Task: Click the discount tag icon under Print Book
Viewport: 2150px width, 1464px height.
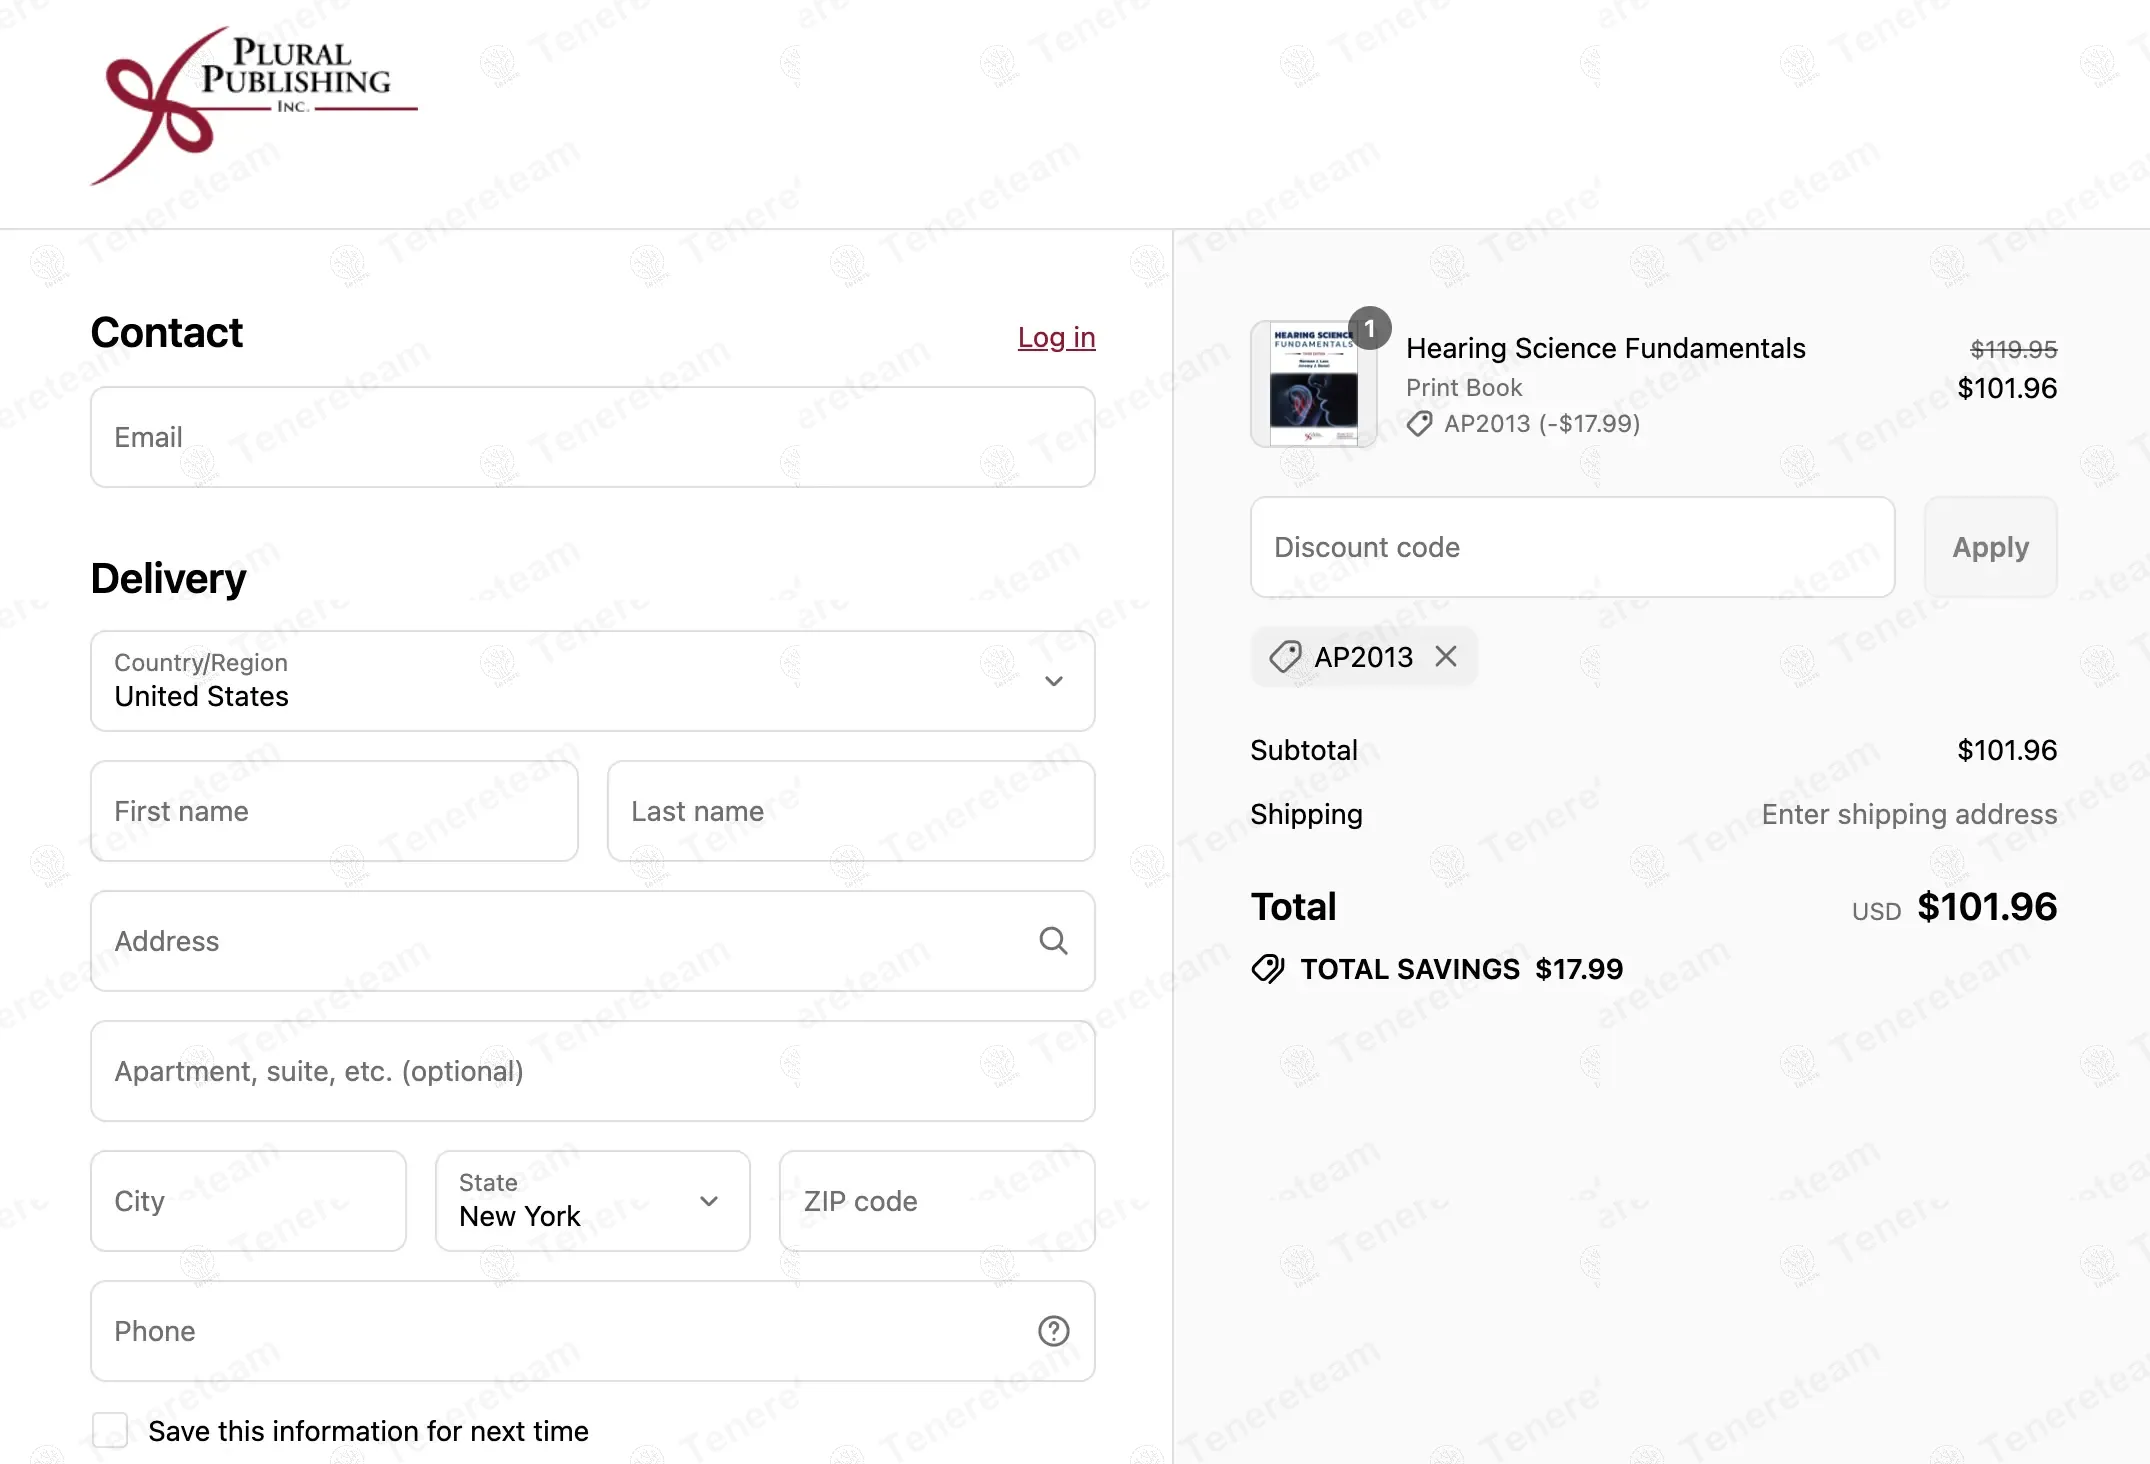Action: [1419, 424]
